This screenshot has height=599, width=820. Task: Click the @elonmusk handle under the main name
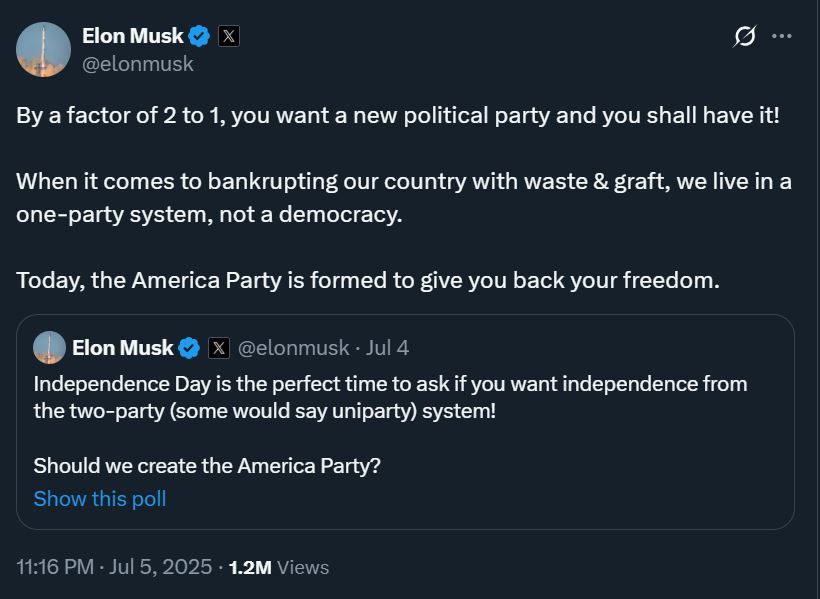click(138, 64)
